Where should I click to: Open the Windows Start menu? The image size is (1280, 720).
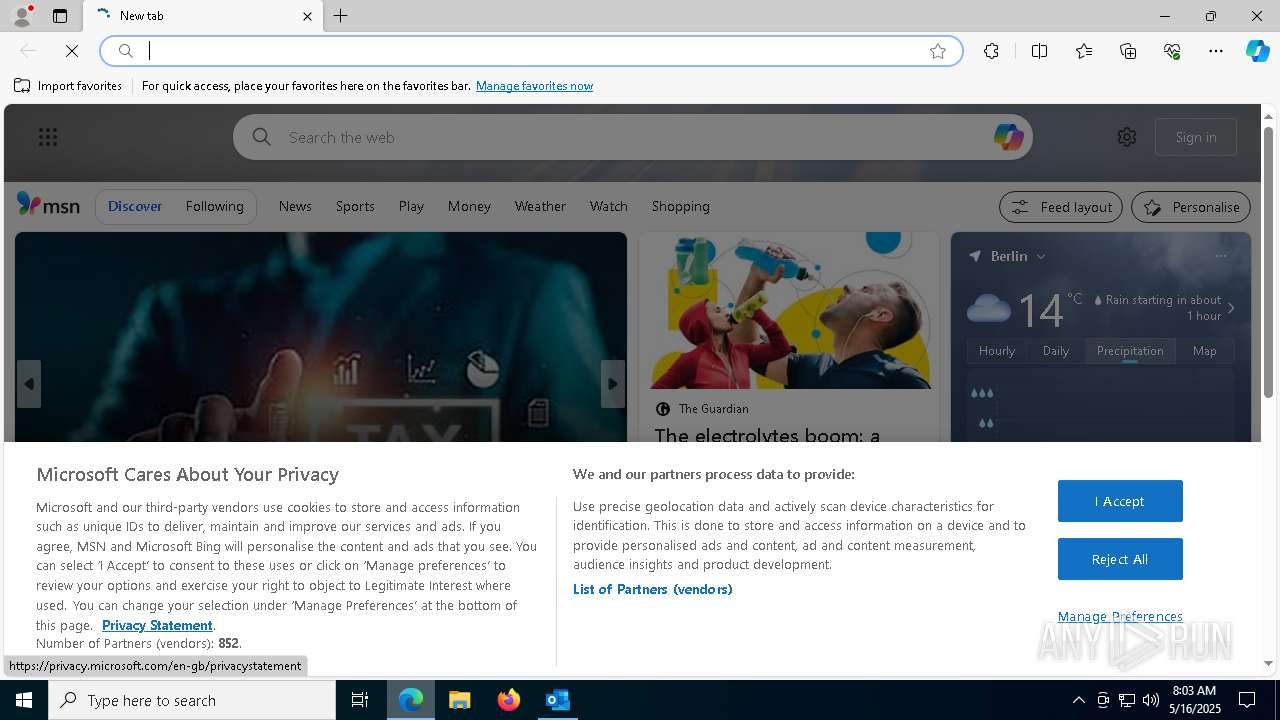pos(24,700)
